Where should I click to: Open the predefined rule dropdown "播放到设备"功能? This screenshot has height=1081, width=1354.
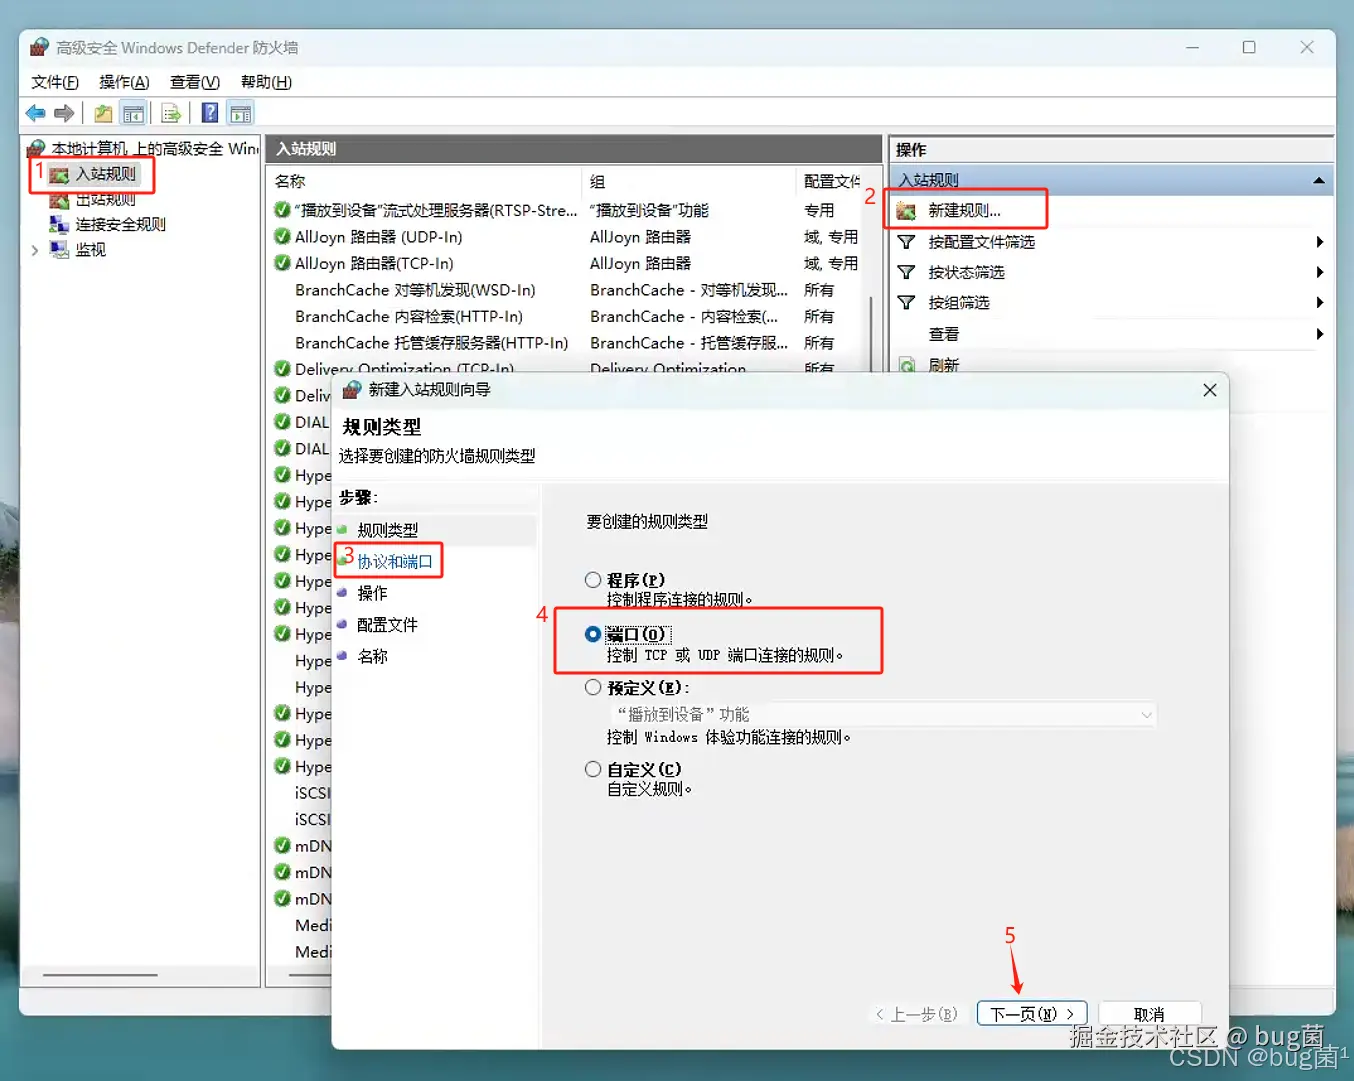882,715
